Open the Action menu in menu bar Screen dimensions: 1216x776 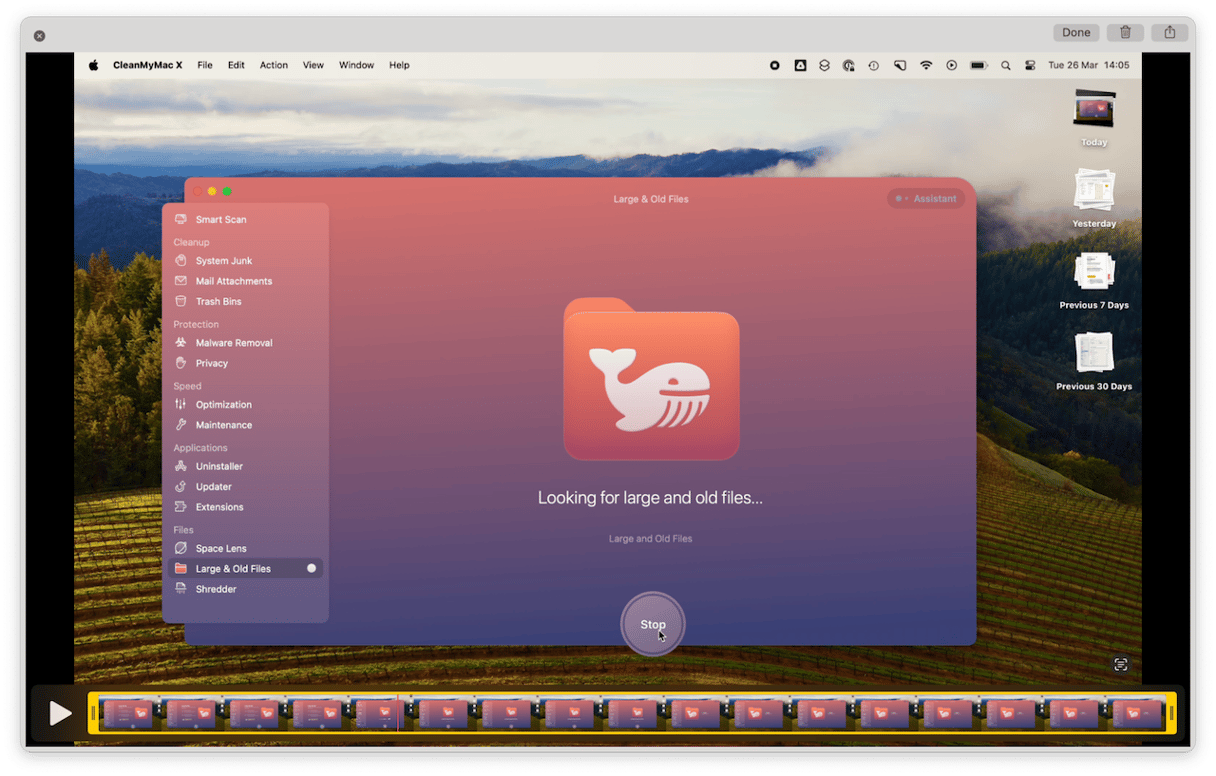273,64
